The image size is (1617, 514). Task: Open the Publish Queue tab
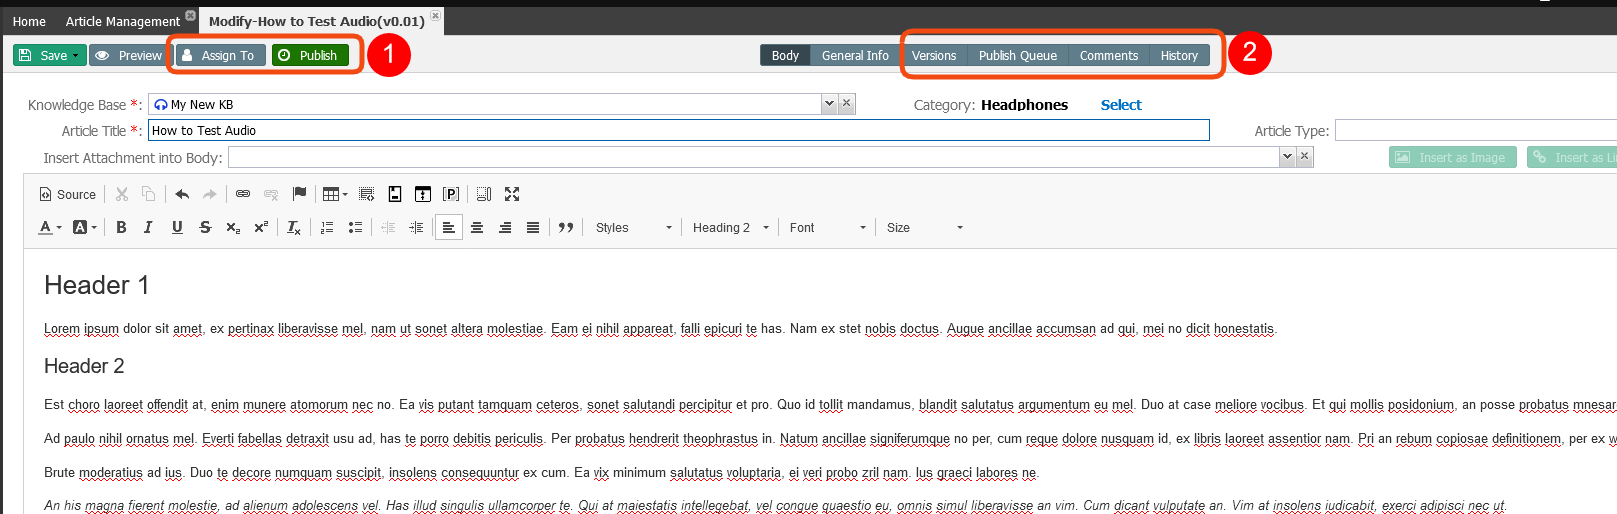1018,55
